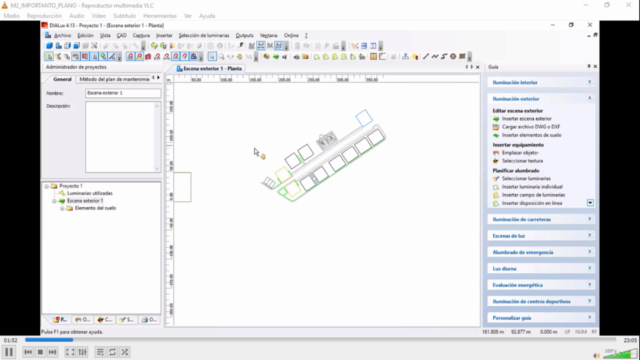
Task: Click Insertar campo de luminarias link
Action: (x=533, y=195)
